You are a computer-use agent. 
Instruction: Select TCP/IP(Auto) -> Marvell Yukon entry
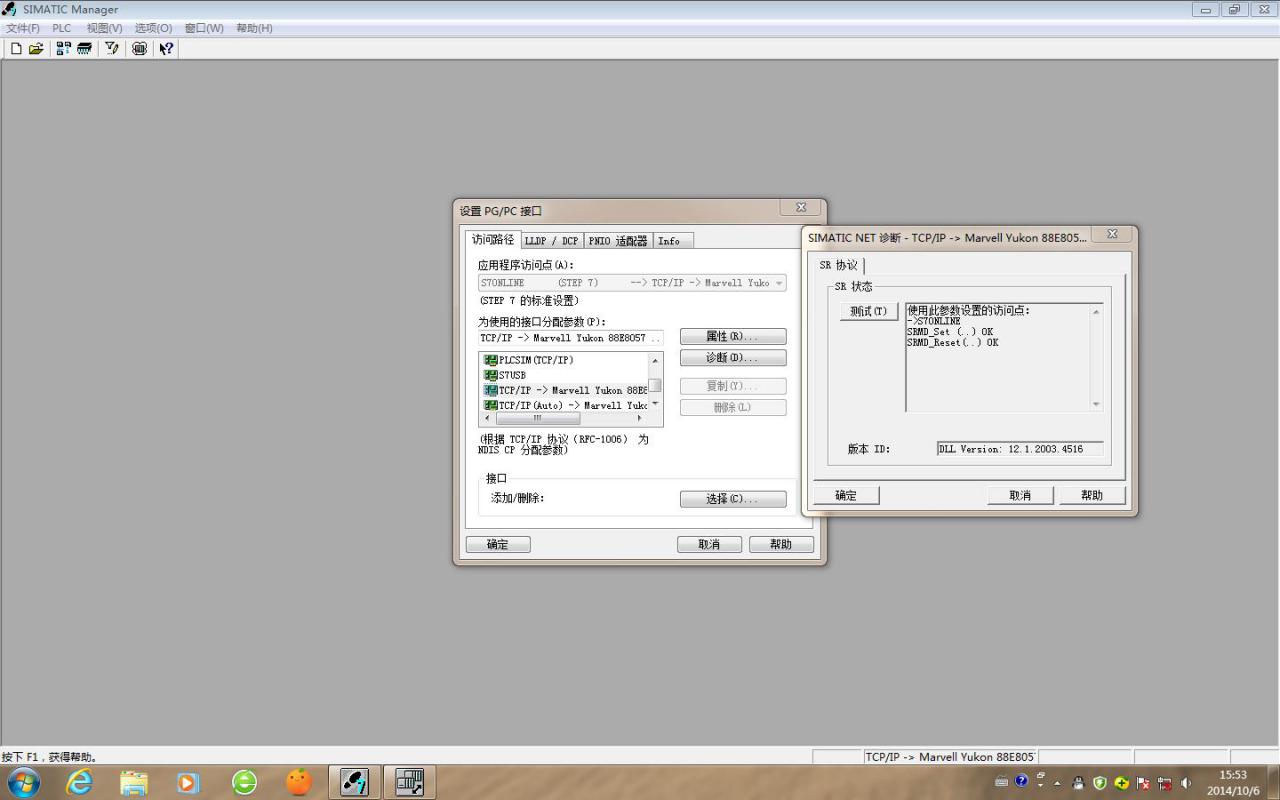(x=565, y=405)
